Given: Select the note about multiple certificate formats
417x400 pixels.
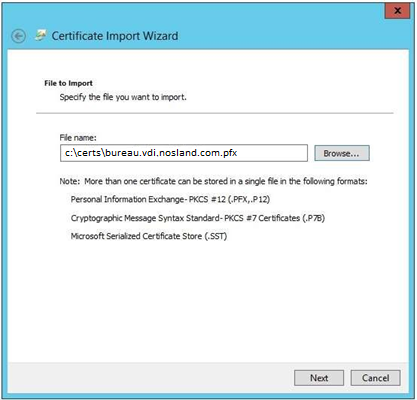Looking at the screenshot, I should tap(213, 181).
